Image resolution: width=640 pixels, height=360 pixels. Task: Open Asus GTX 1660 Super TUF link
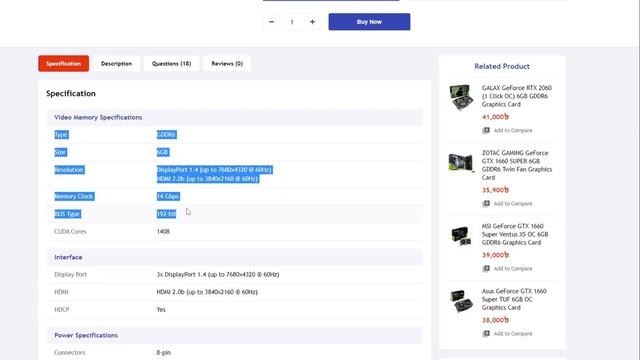(514, 299)
